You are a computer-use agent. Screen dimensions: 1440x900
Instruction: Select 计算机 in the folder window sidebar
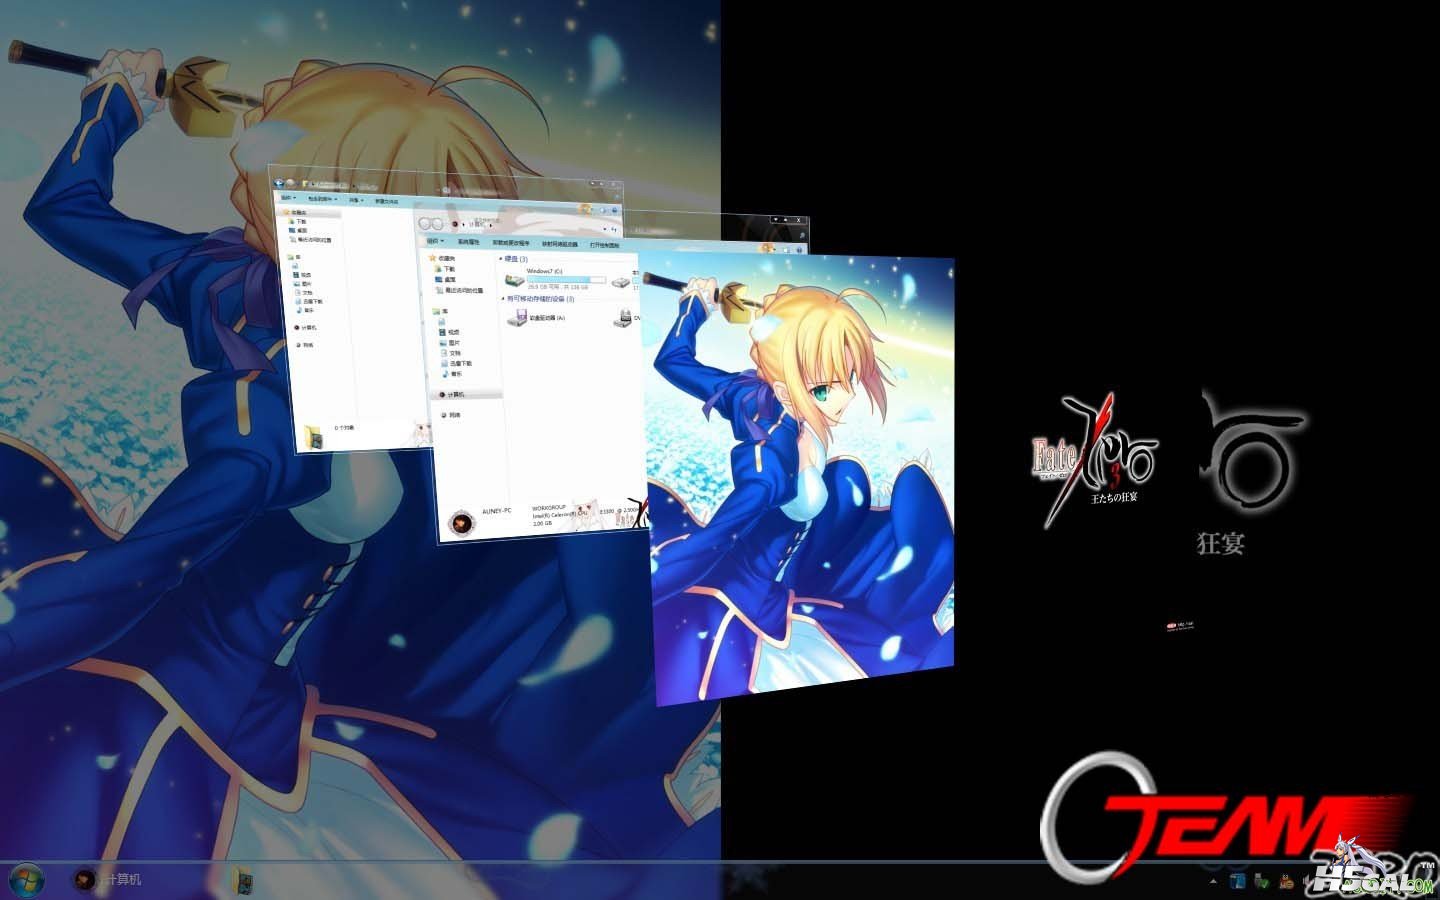307,327
